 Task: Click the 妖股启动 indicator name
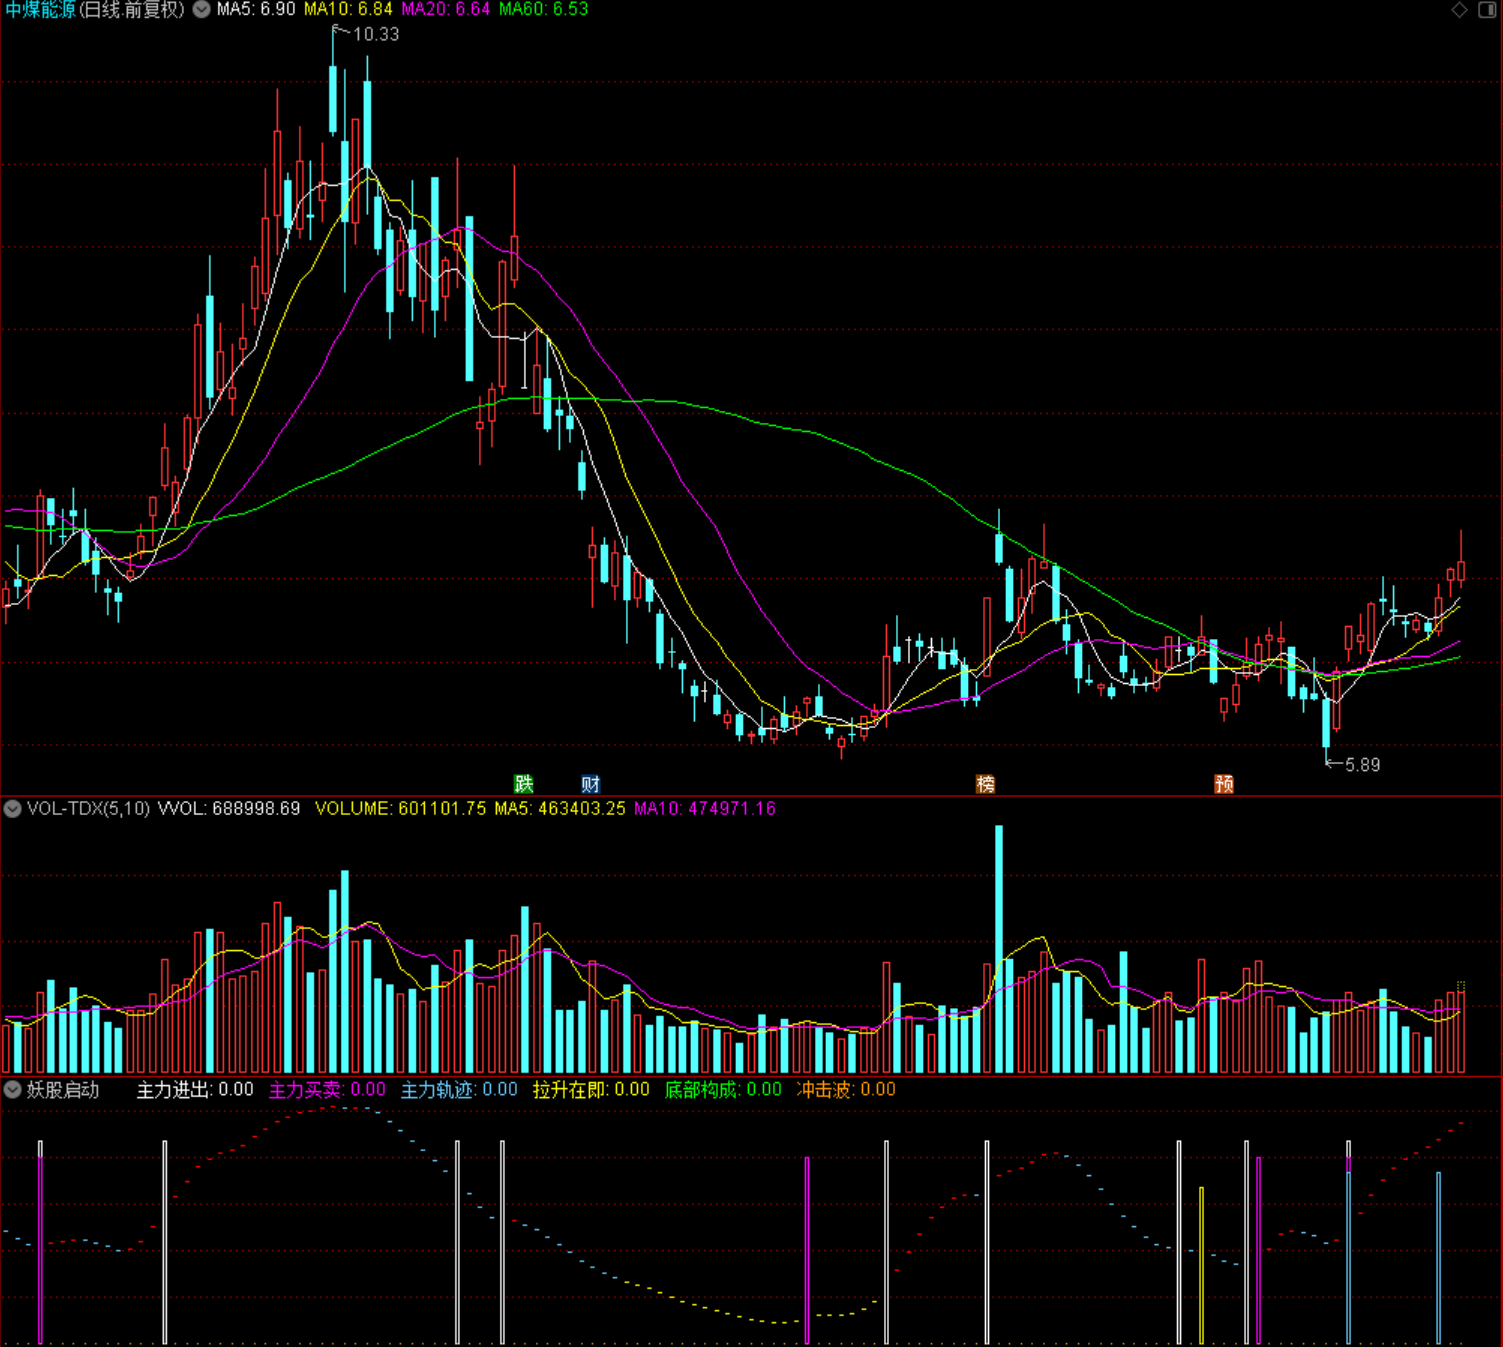coord(63,1090)
